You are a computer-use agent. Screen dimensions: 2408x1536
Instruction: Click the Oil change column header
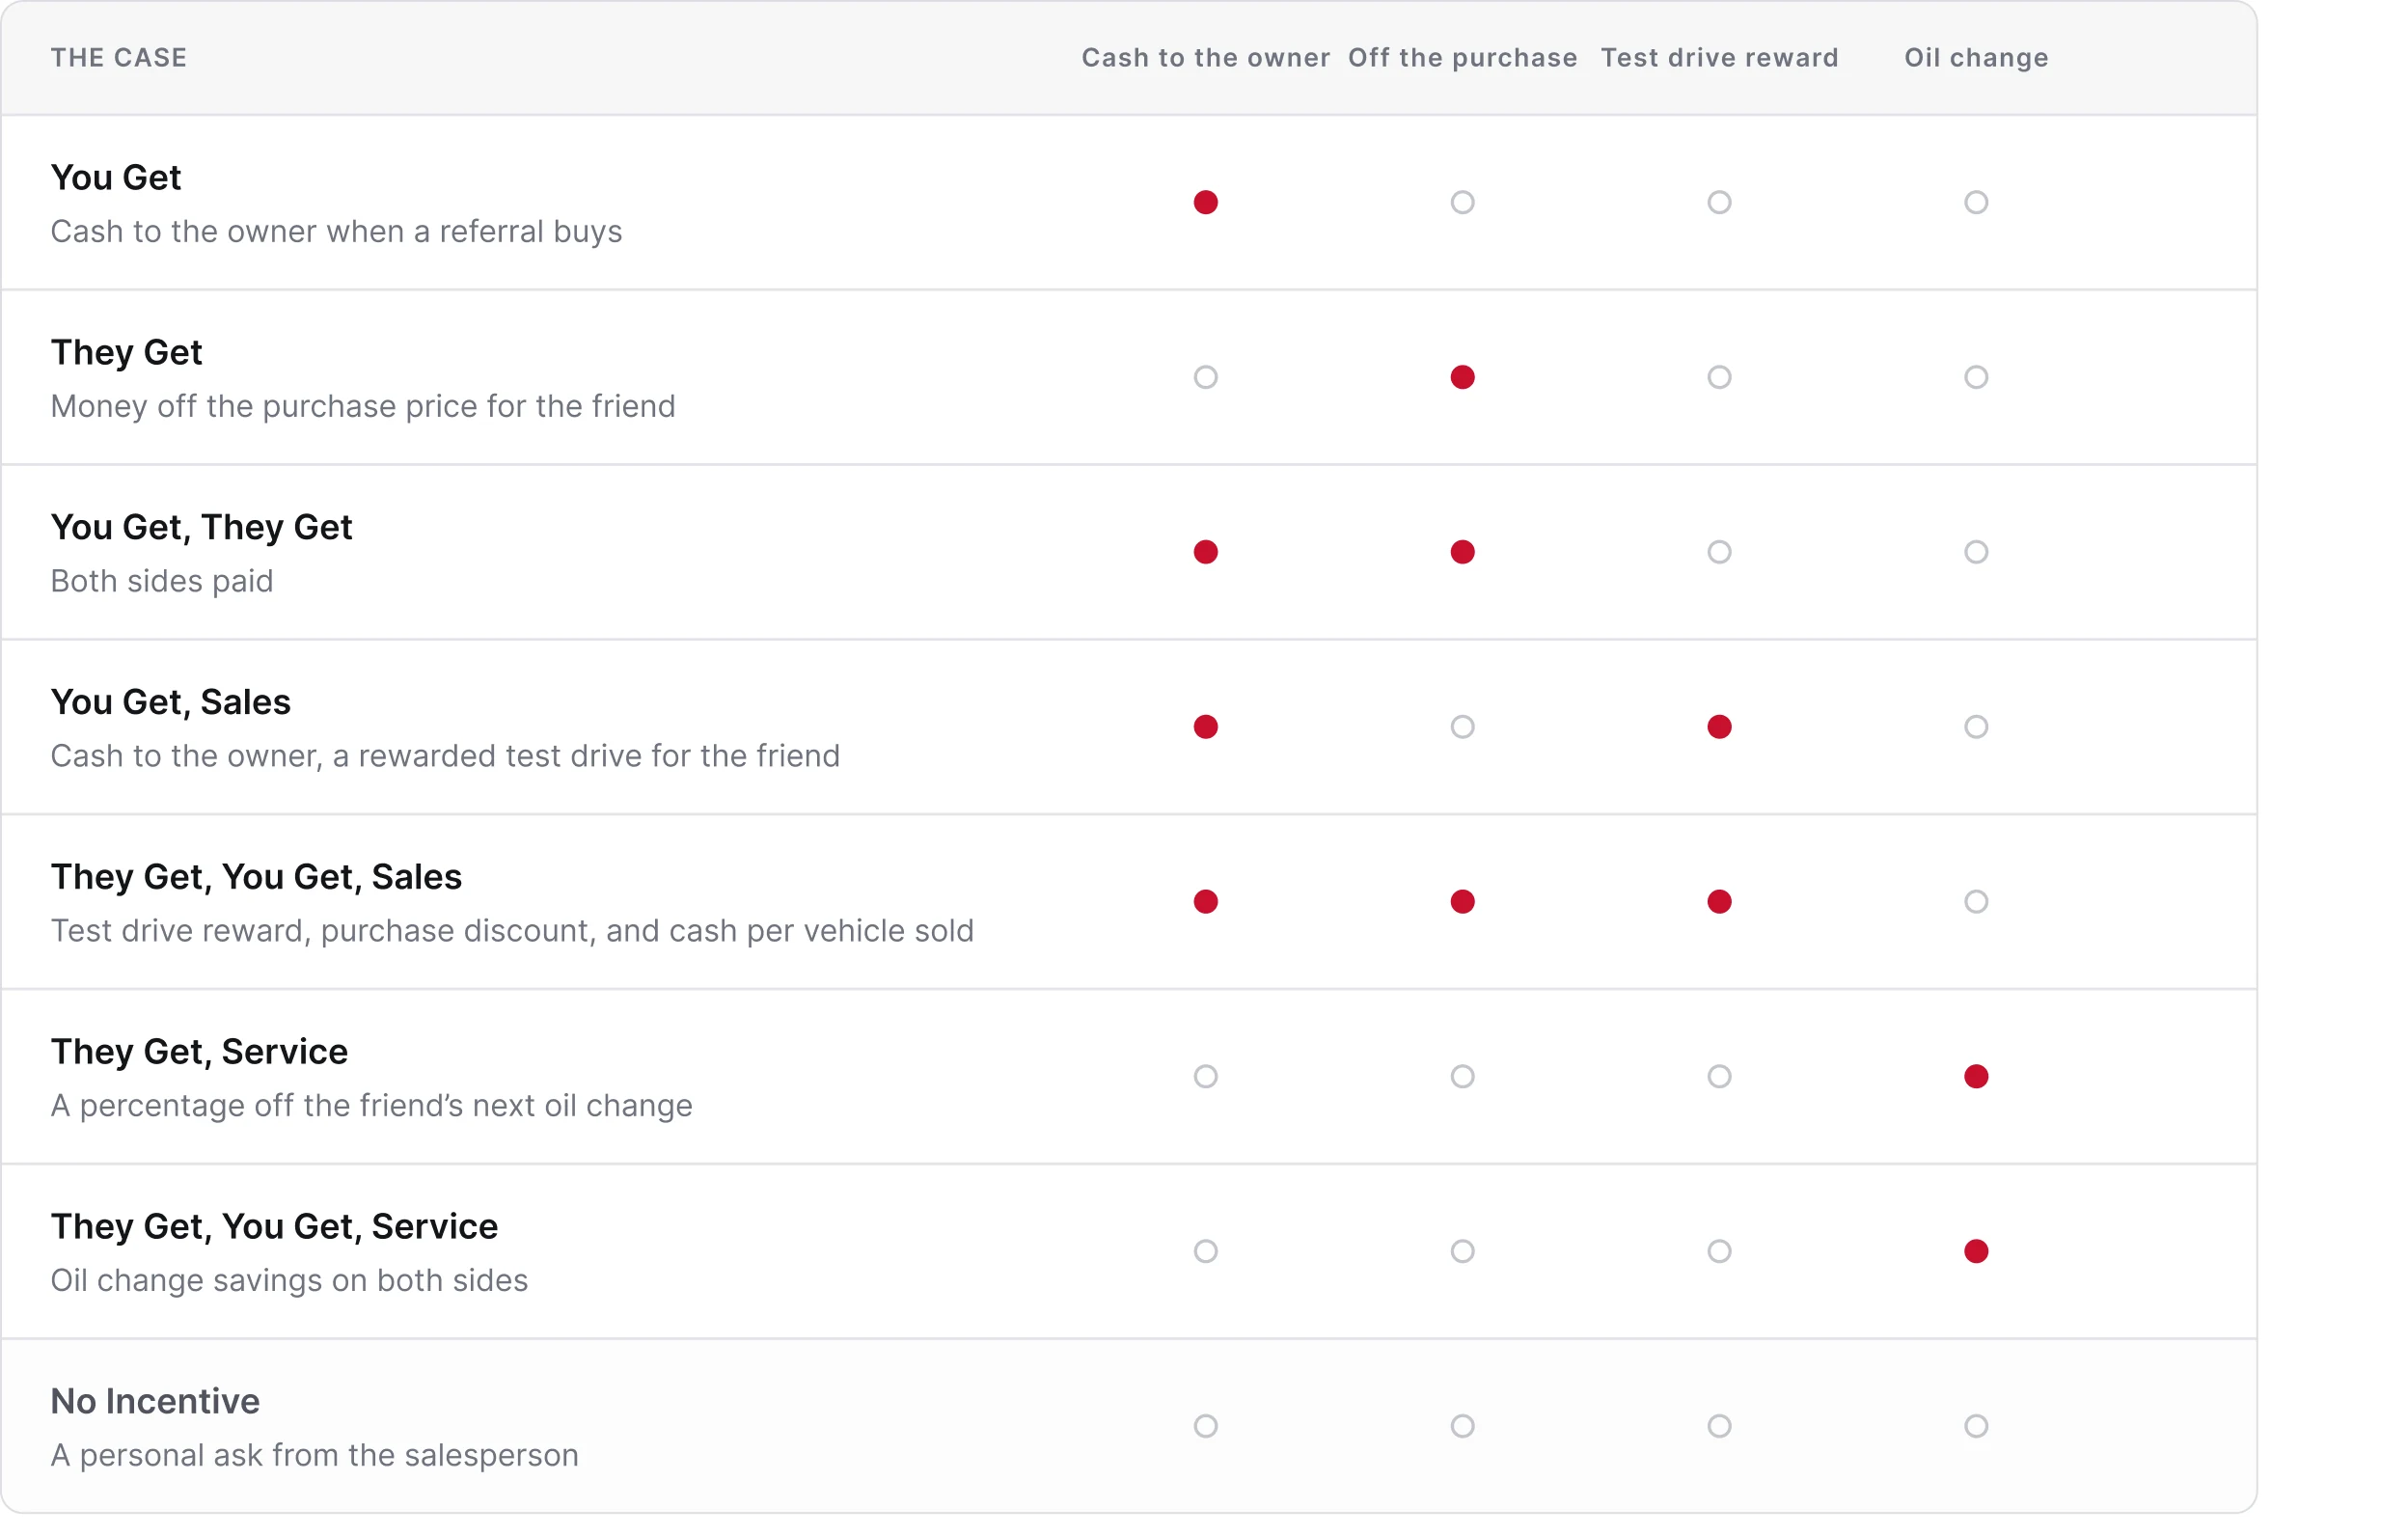(x=1977, y=58)
